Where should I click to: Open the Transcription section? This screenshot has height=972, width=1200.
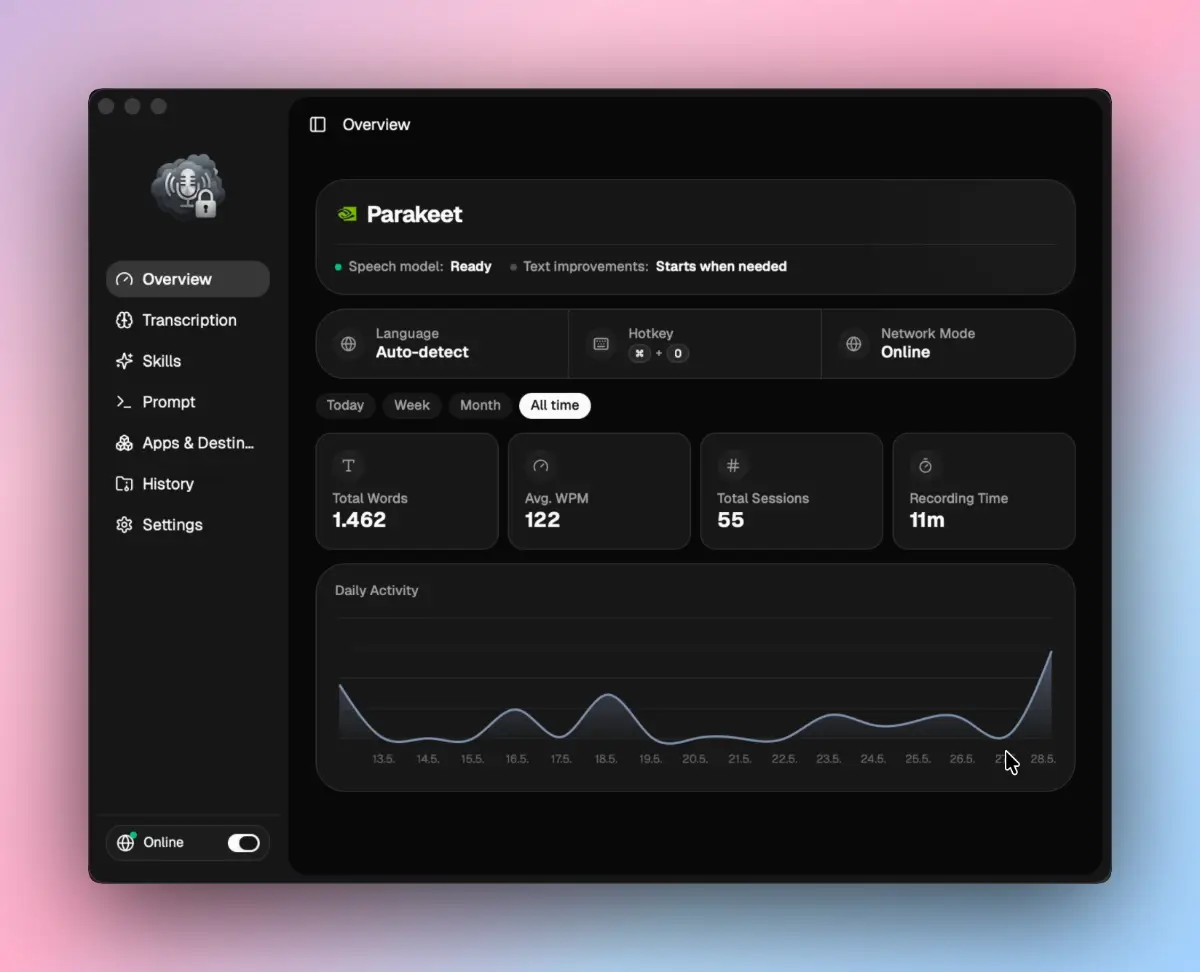pyautogui.click(x=188, y=320)
